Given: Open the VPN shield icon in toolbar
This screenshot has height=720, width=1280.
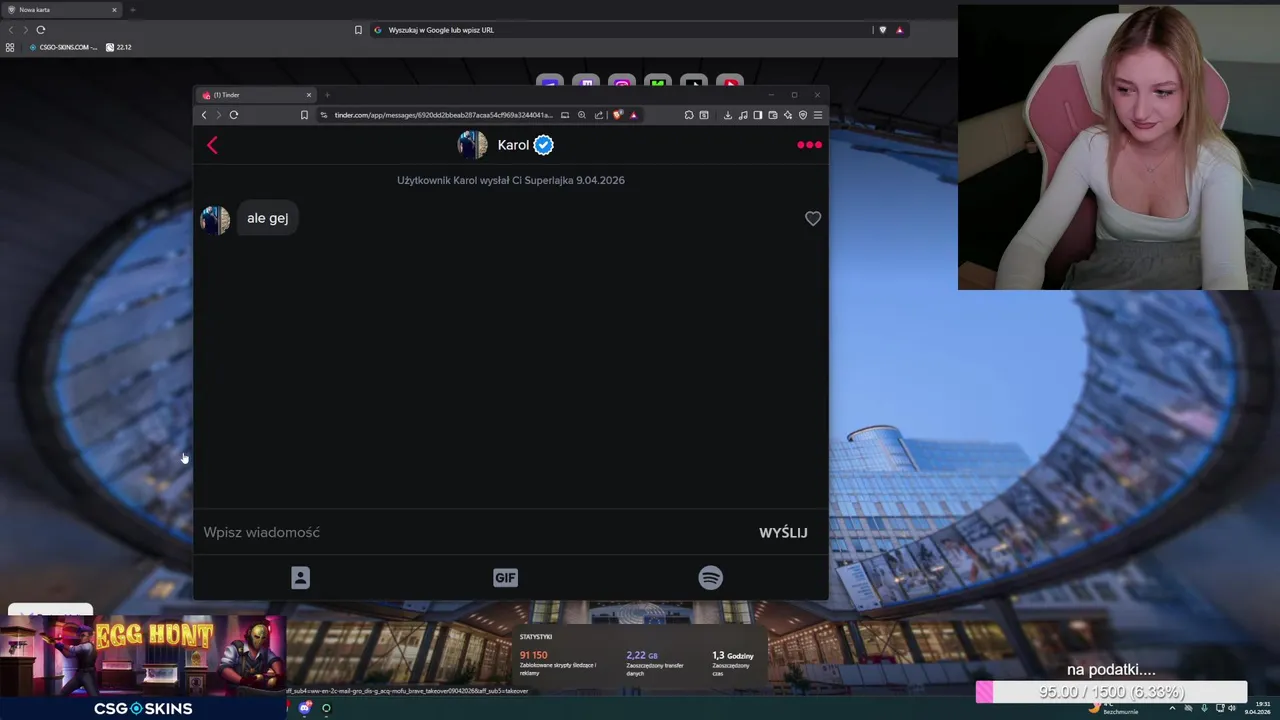Looking at the screenshot, I should click(803, 115).
